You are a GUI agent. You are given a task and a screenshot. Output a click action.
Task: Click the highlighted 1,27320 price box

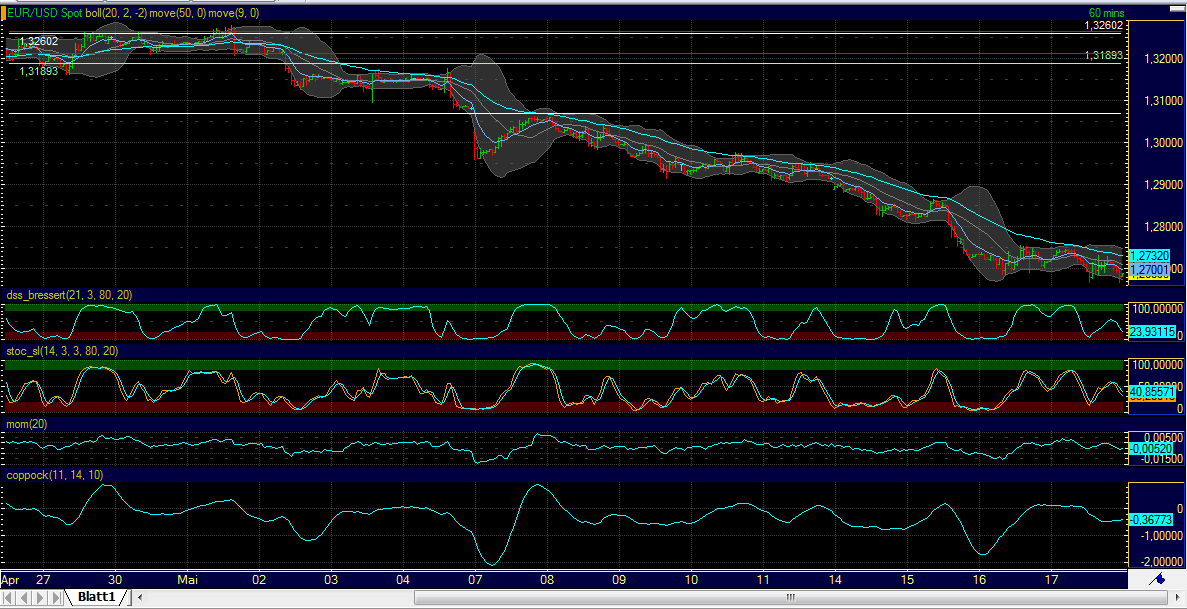coord(1150,256)
